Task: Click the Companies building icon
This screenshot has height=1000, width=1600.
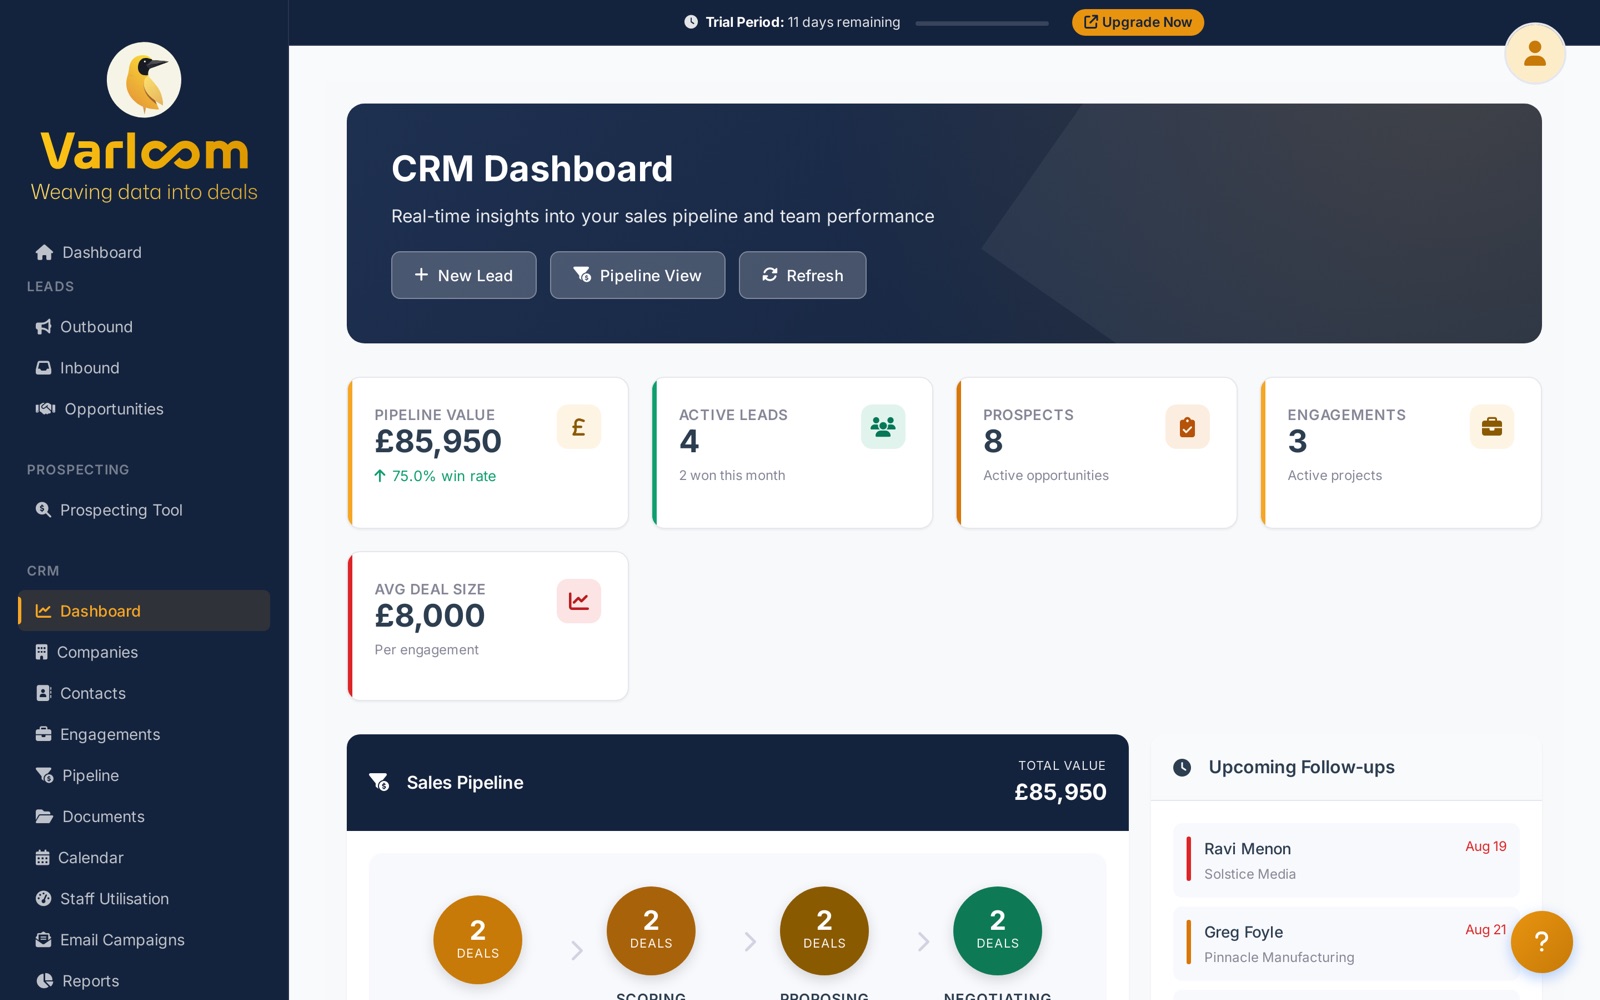Action: pyautogui.click(x=41, y=652)
